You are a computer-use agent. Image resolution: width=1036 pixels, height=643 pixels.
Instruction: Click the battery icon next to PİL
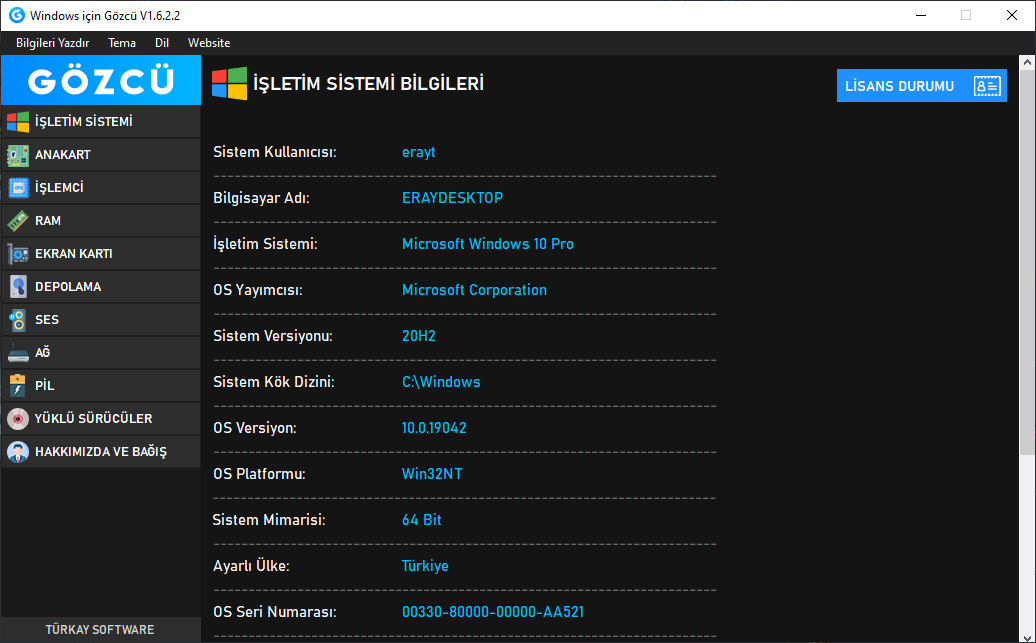click(18, 386)
